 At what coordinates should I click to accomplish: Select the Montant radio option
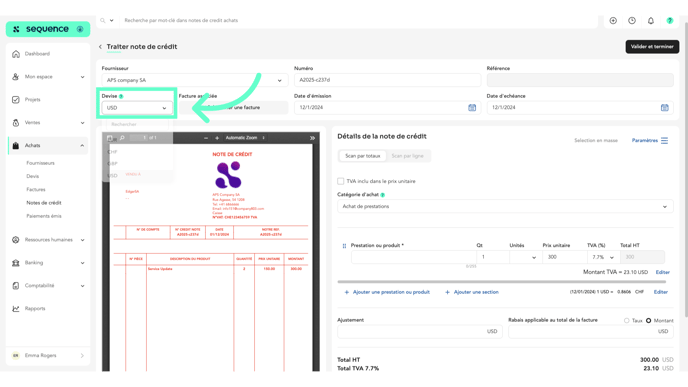(x=649, y=321)
